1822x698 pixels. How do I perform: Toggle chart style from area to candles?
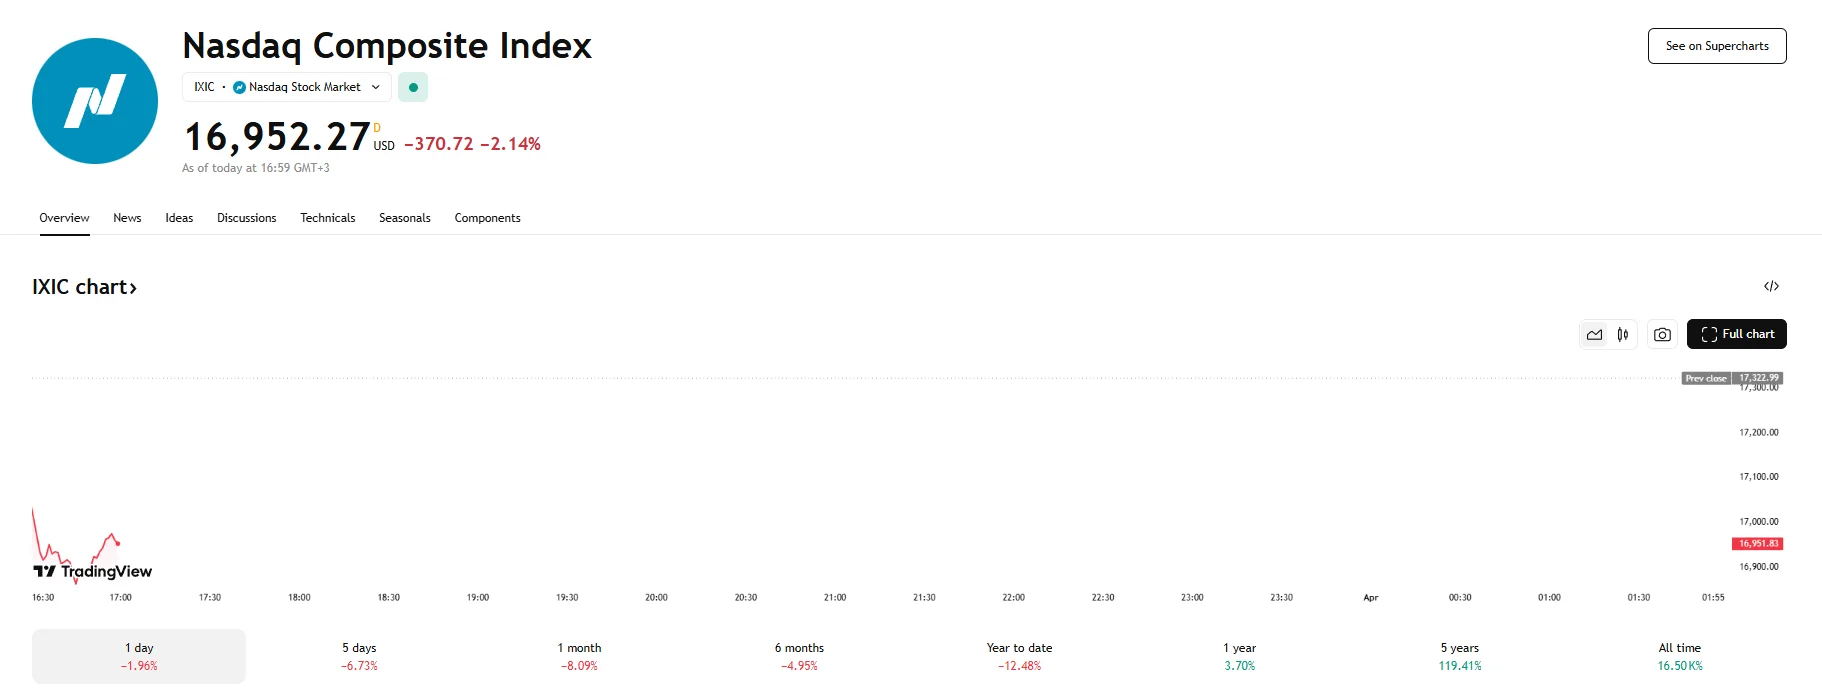point(1621,334)
